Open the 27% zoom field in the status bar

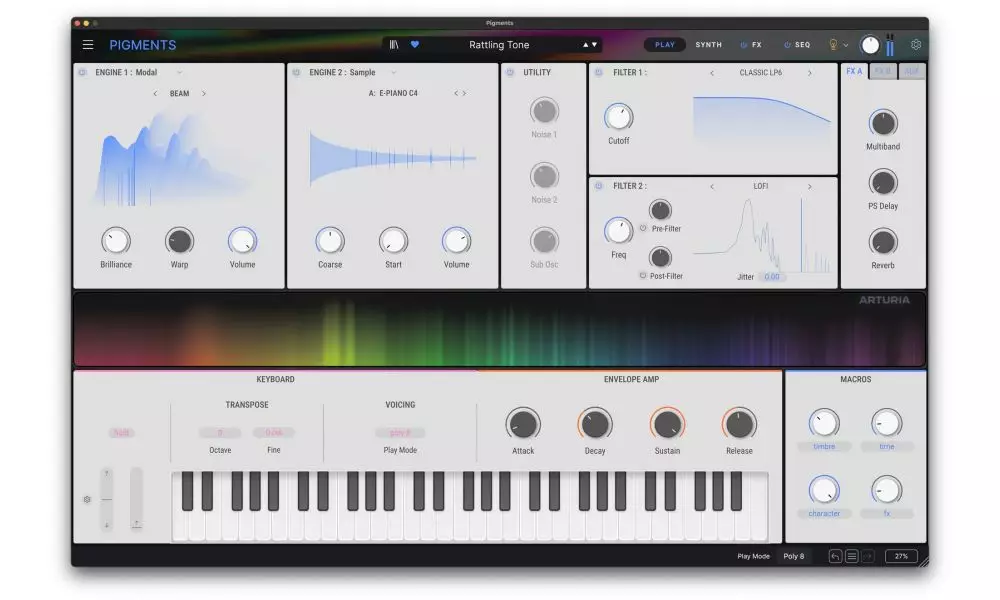tap(901, 556)
